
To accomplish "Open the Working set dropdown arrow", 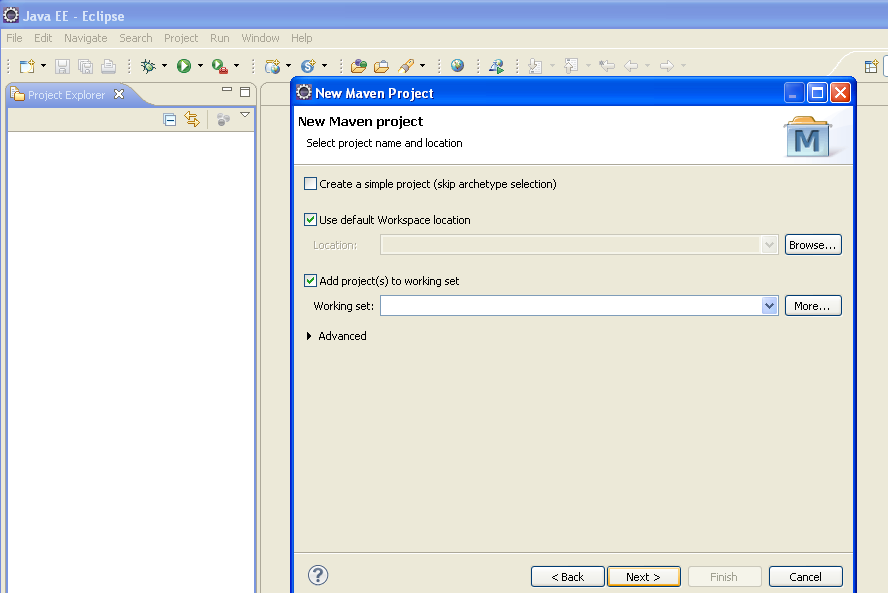I will 769,306.
